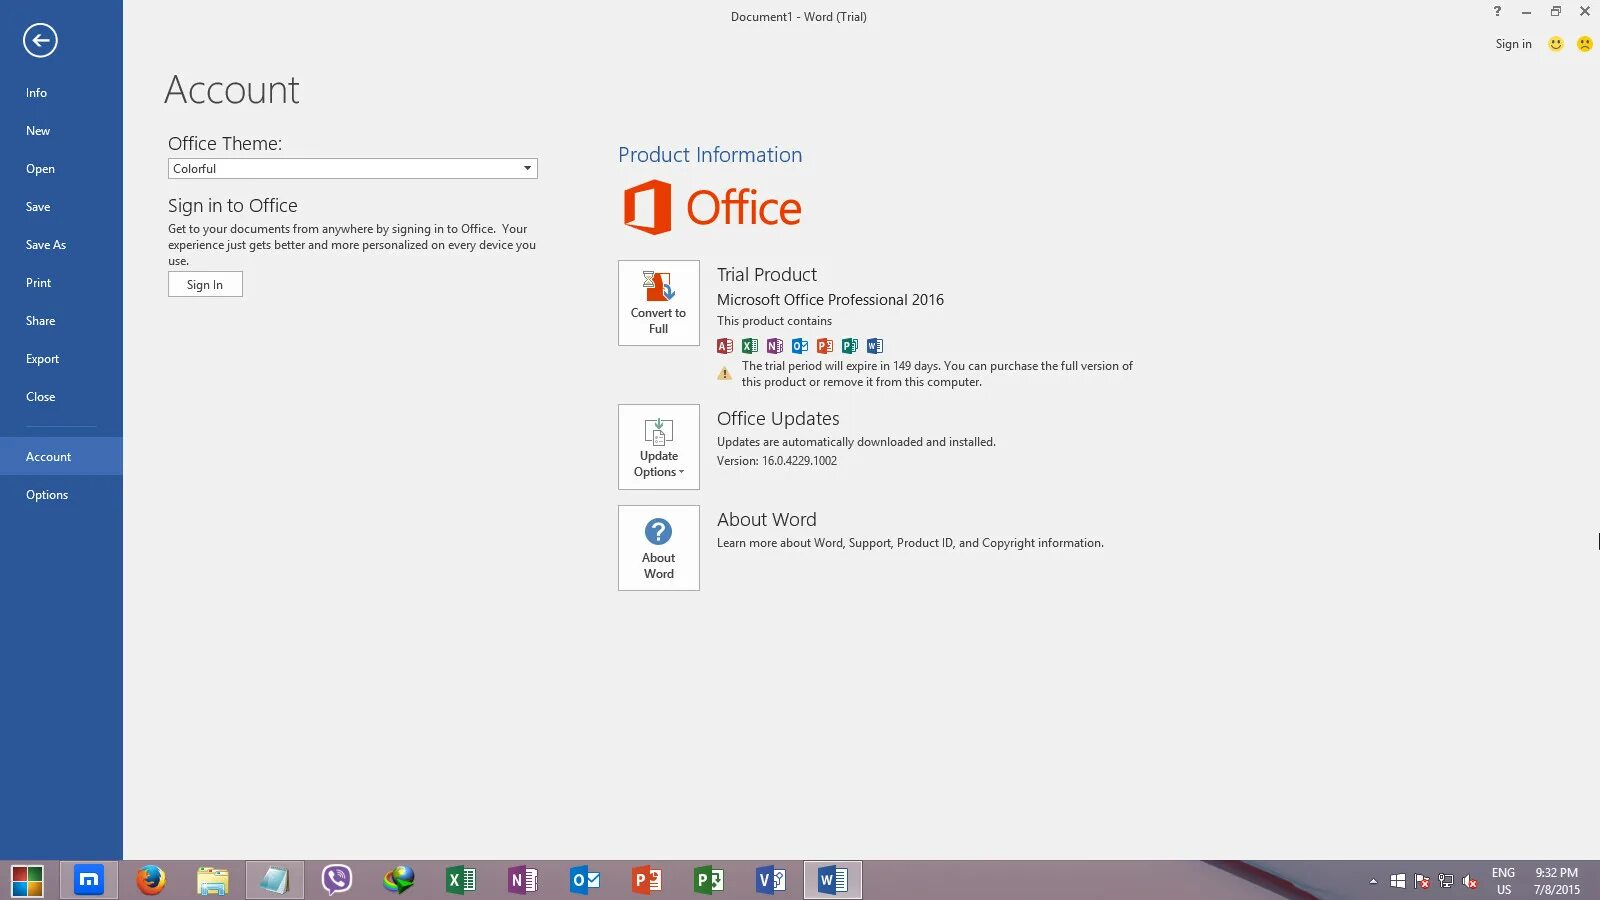Image resolution: width=1600 pixels, height=900 pixels.
Task: Open Maxthon browser from taskbar
Action: click(89, 880)
